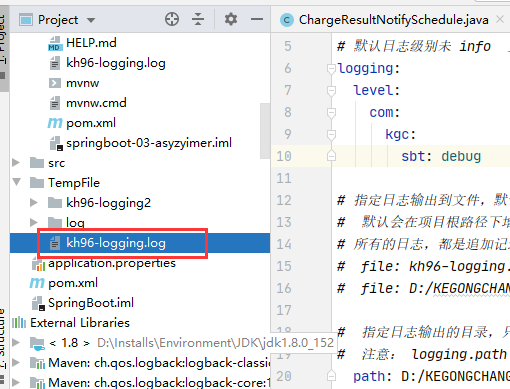
Task: Select the kh96-logging2 folder
Action: point(108,203)
